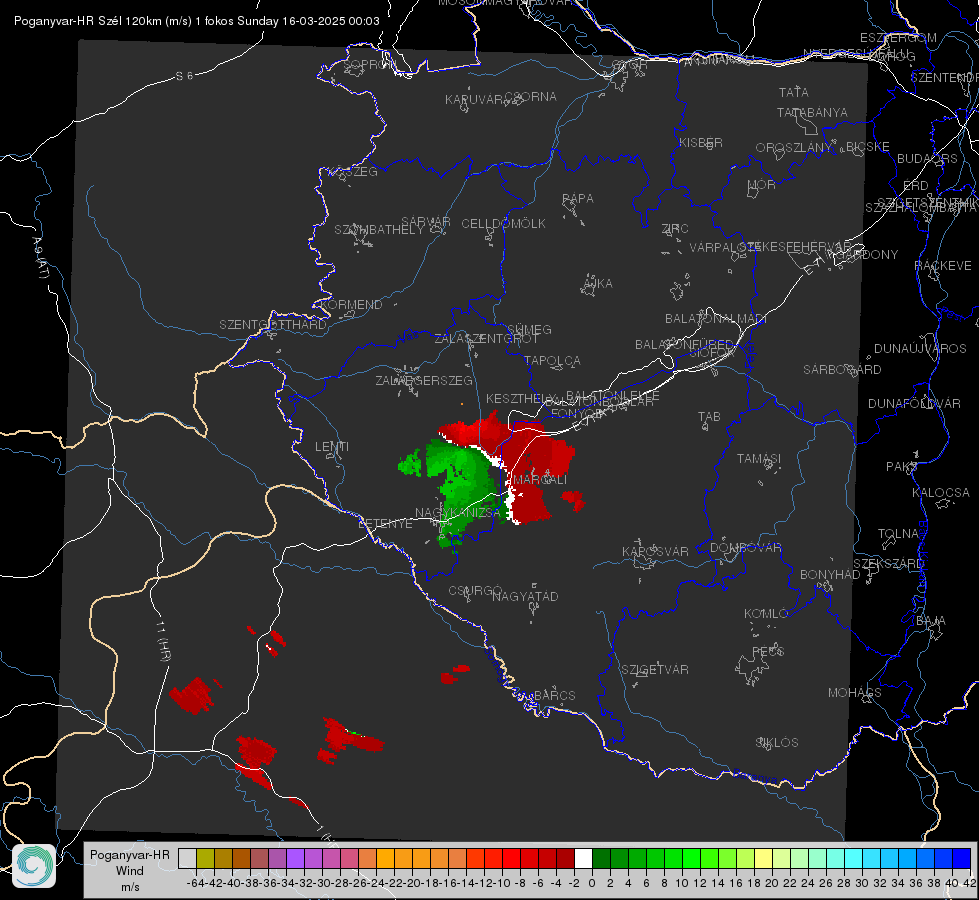Image resolution: width=979 pixels, height=900 pixels.
Task: Click the ÉRD city label
Action: coord(916,185)
